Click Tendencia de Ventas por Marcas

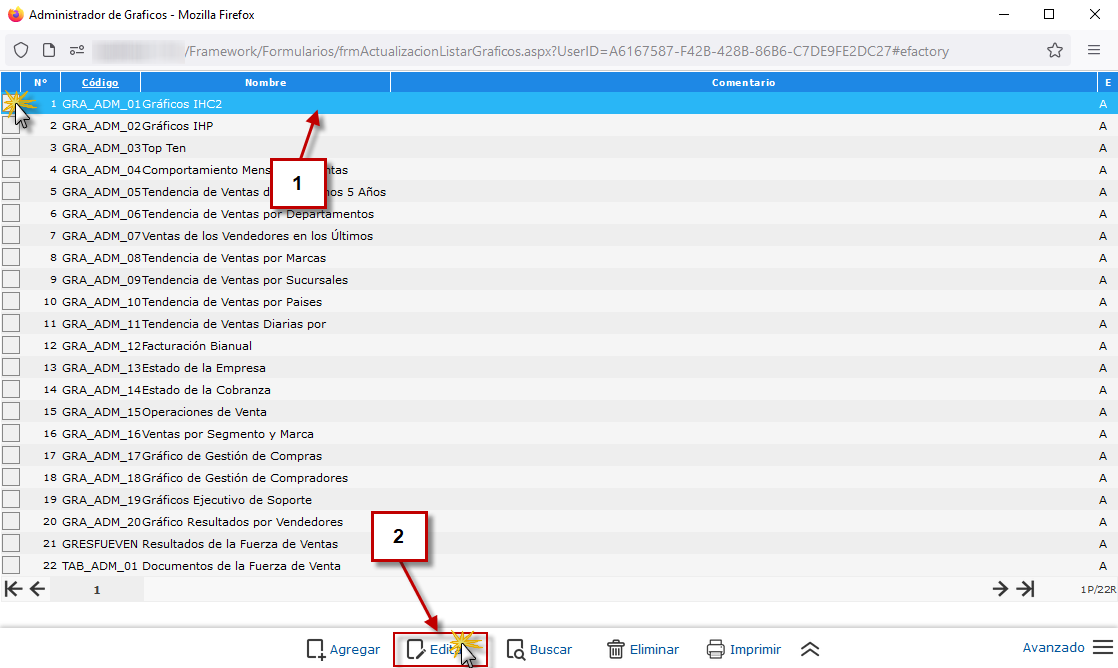pyautogui.click(x=234, y=258)
